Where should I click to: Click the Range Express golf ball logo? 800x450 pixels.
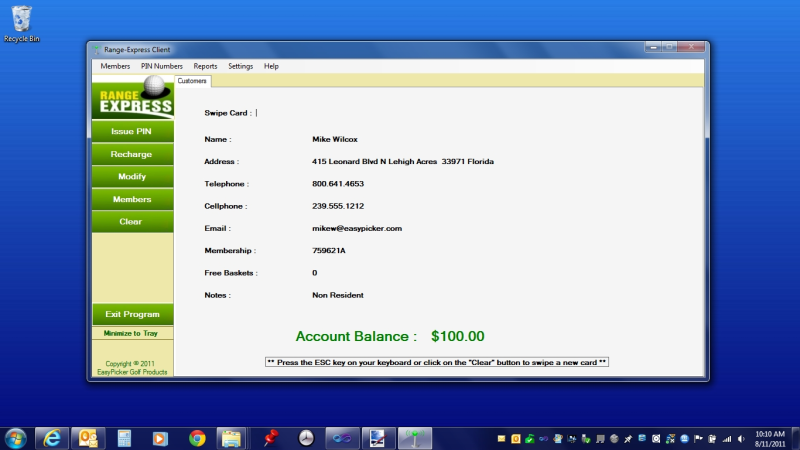coord(132,100)
